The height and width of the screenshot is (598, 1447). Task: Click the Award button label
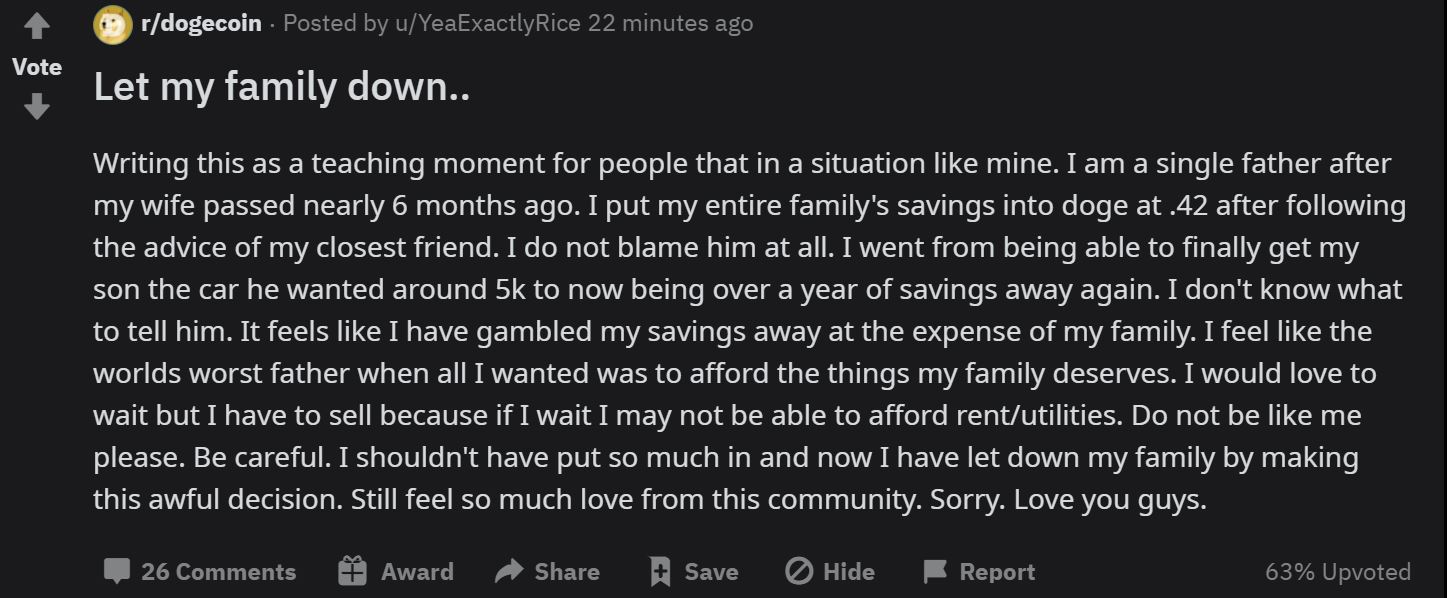[x=417, y=572]
